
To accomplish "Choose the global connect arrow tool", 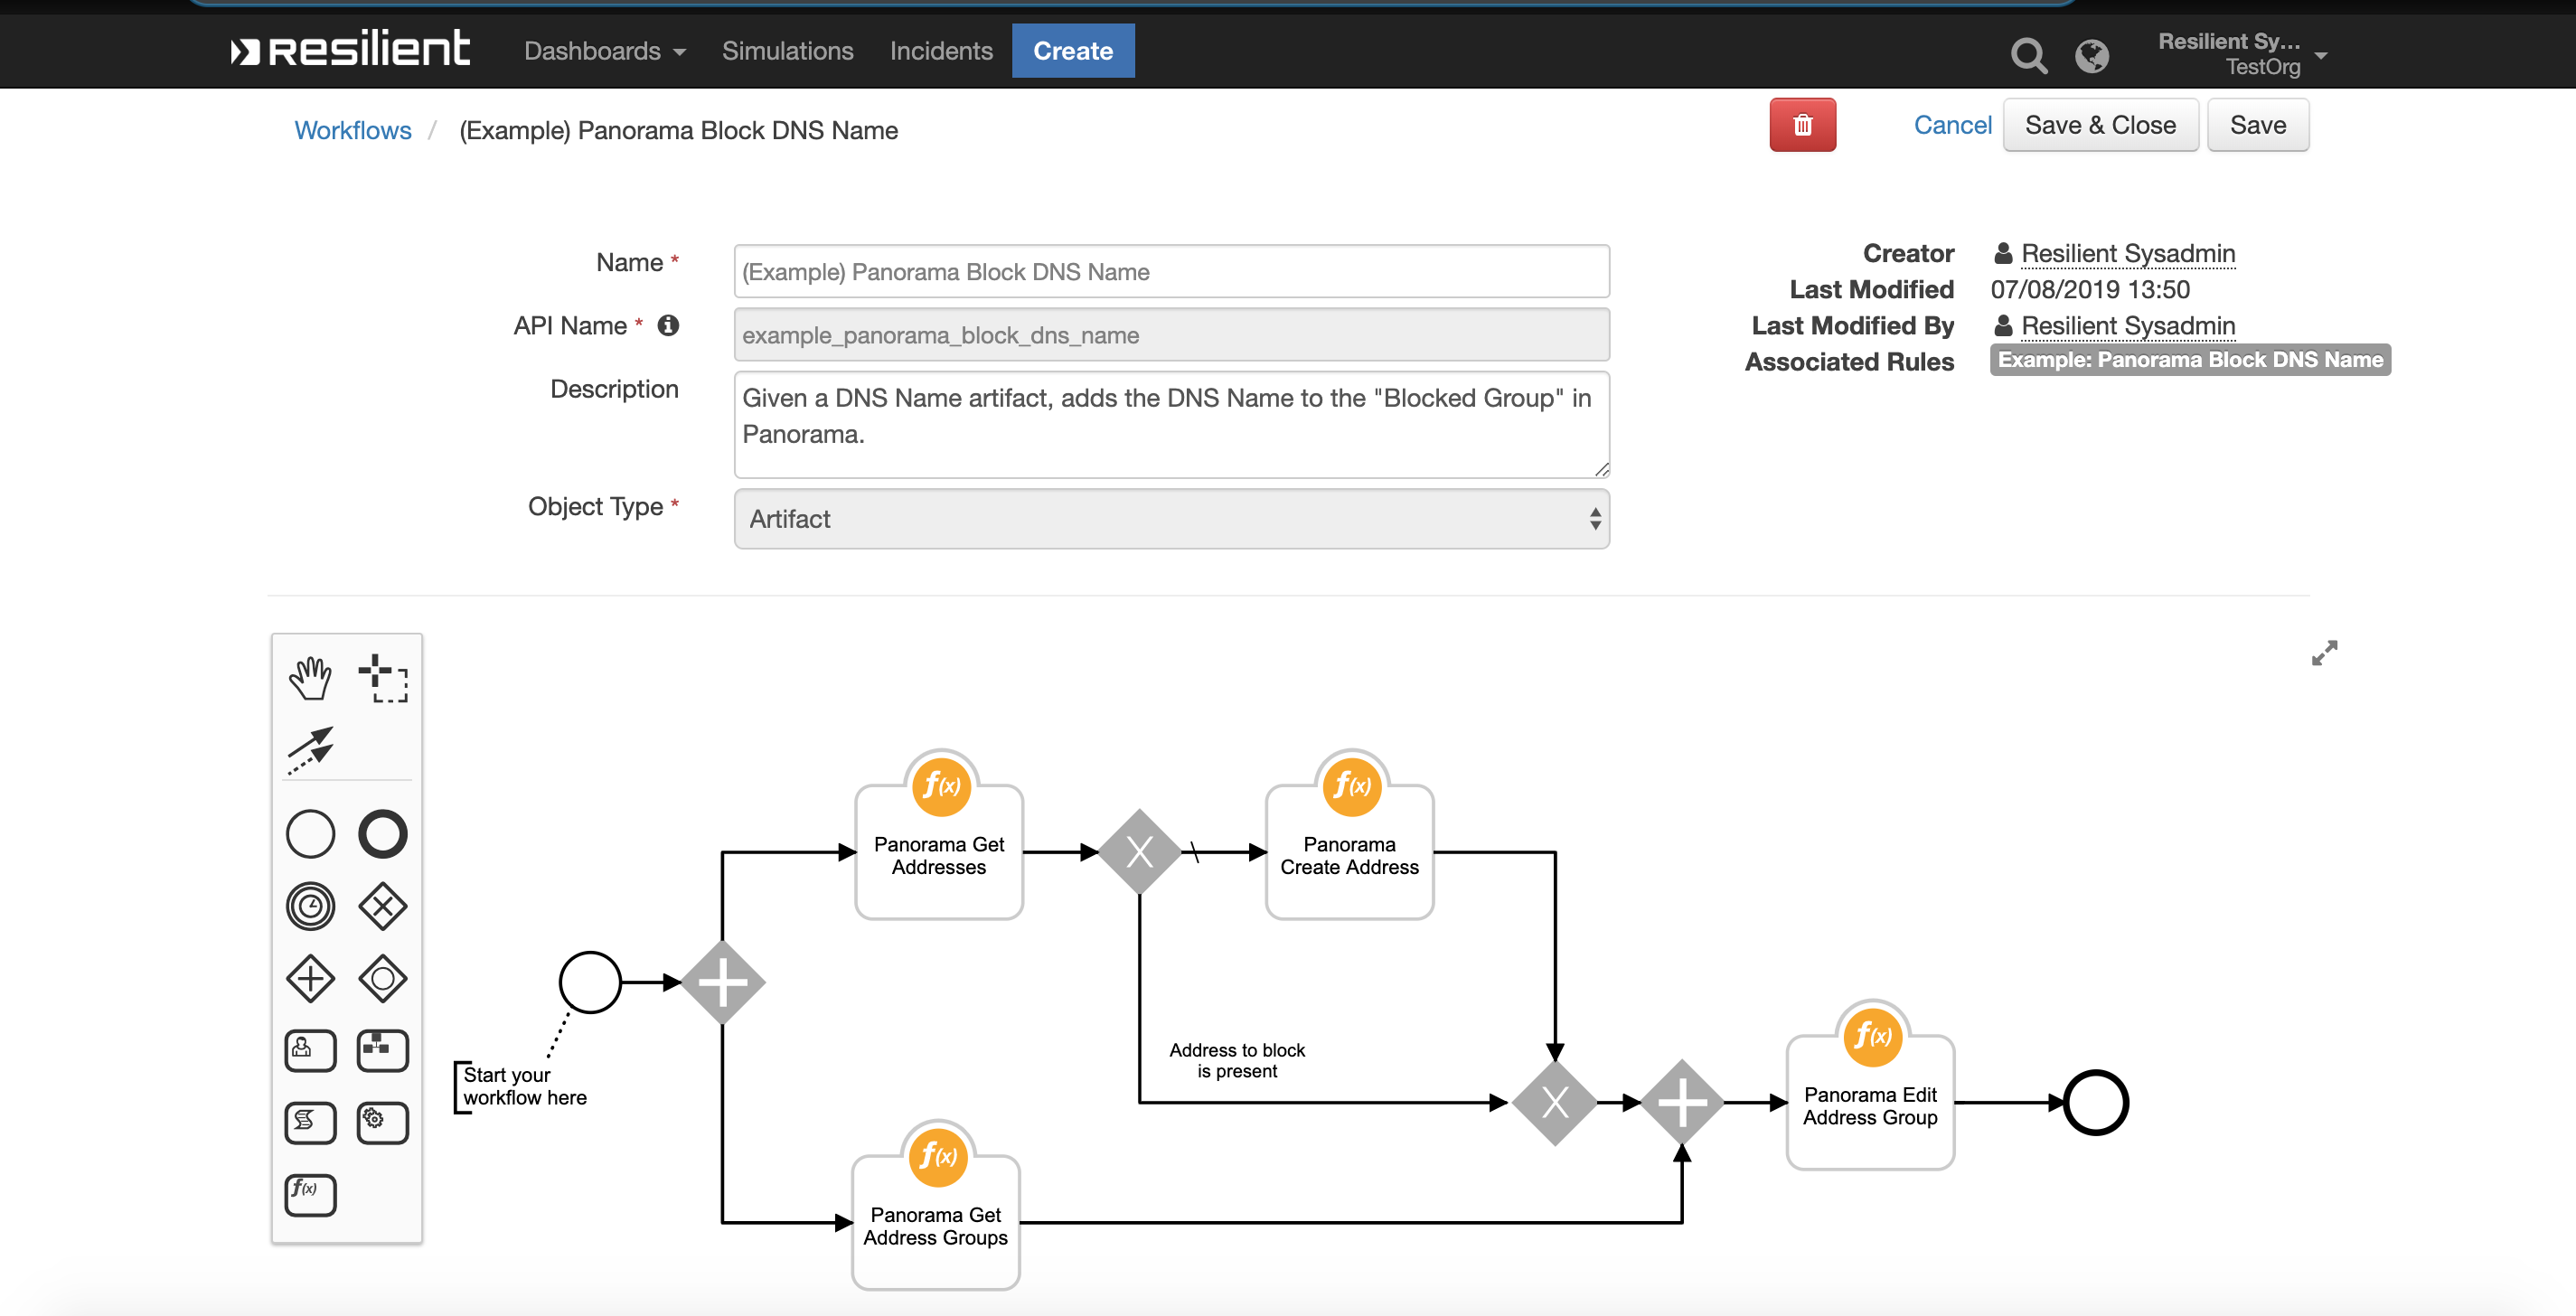I will click(x=310, y=749).
